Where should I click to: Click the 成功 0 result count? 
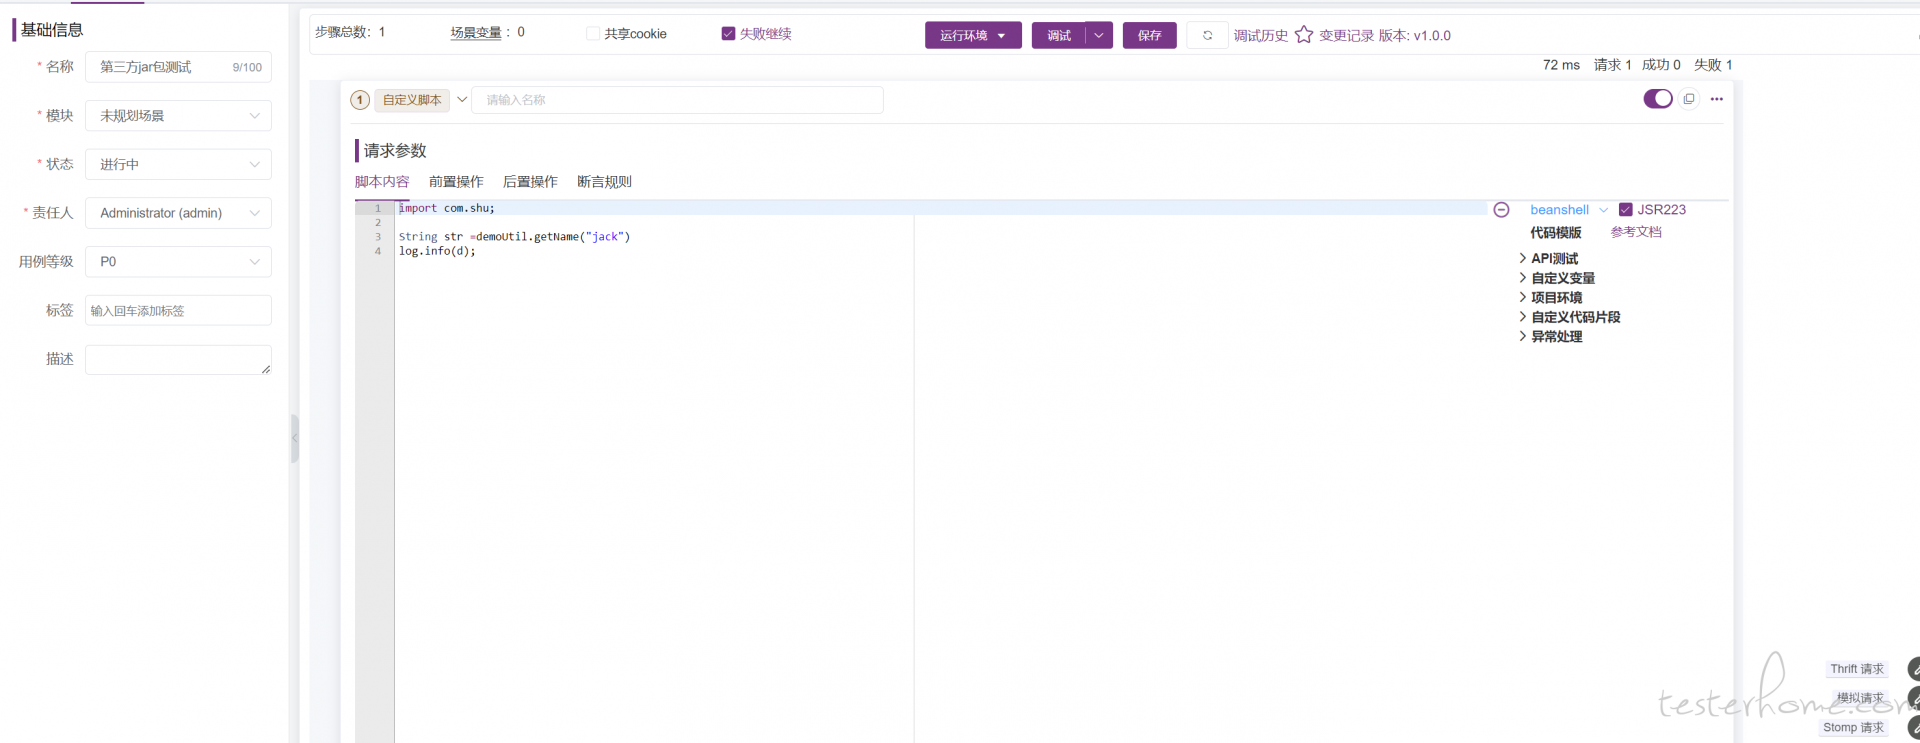coord(1661,65)
